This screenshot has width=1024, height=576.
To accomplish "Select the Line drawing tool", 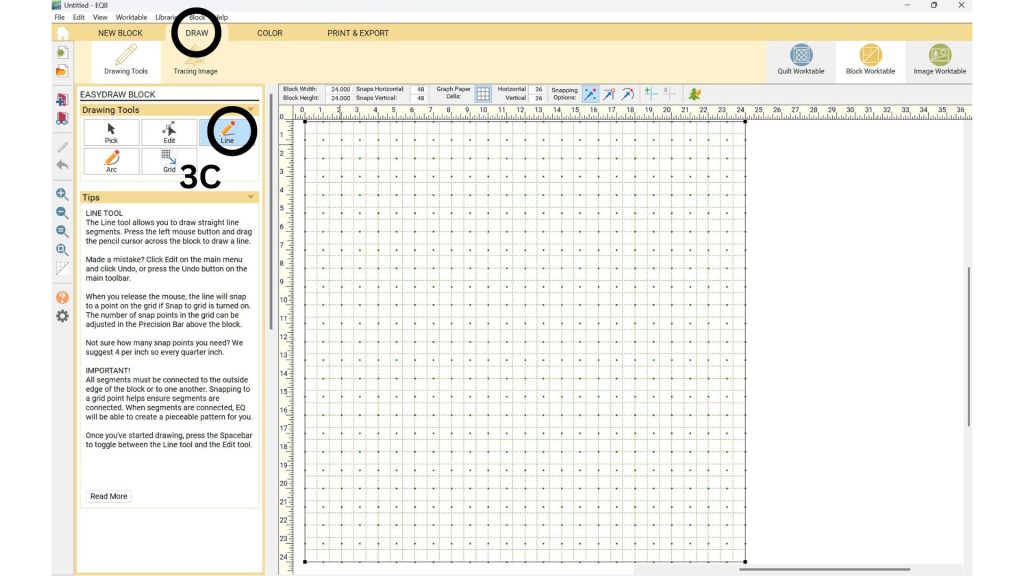I will [227, 132].
